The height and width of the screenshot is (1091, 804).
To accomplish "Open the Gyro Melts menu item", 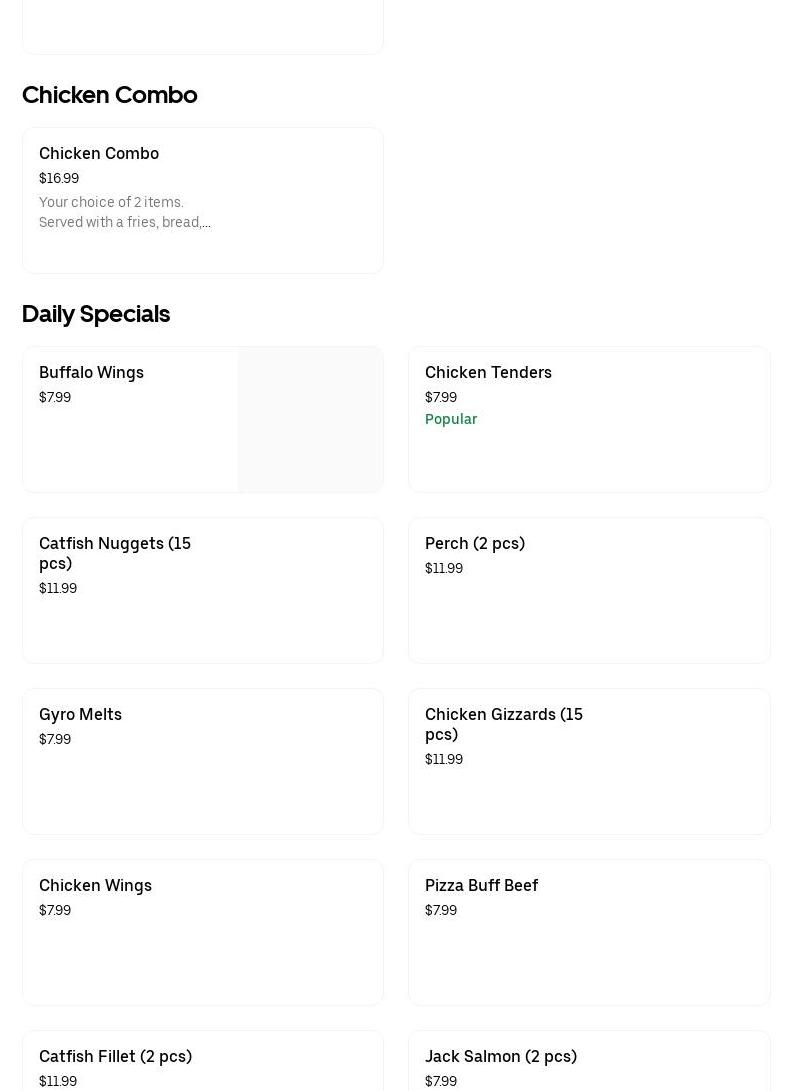I will tap(202, 762).
